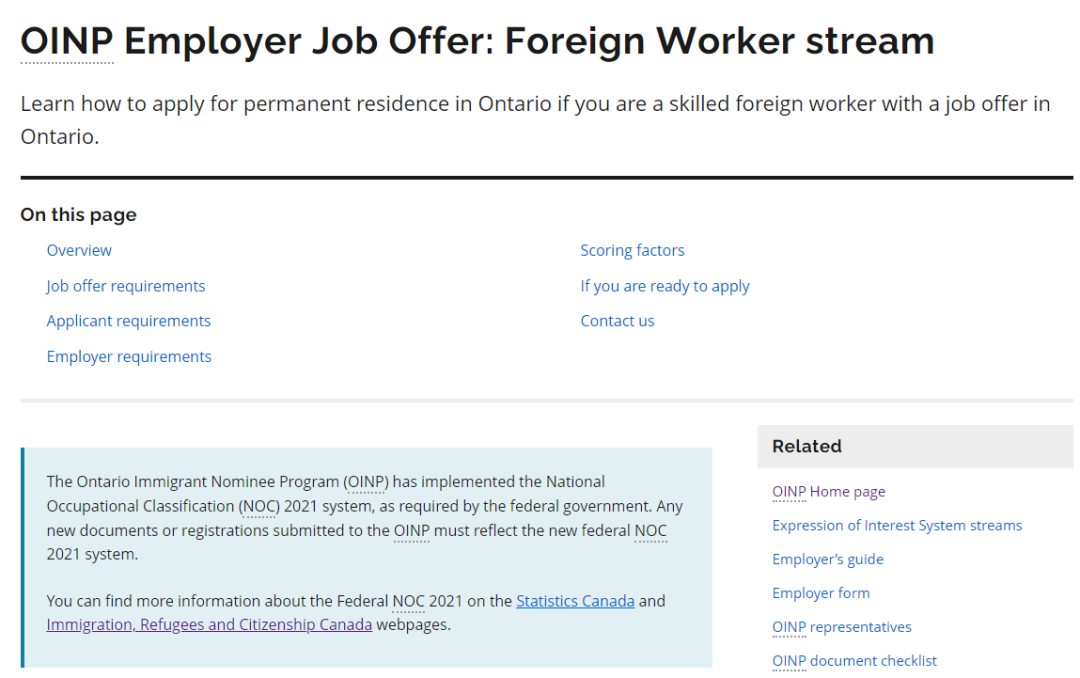Navigate to Employer requirements
The width and height of the screenshot is (1080, 678).
(x=129, y=357)
